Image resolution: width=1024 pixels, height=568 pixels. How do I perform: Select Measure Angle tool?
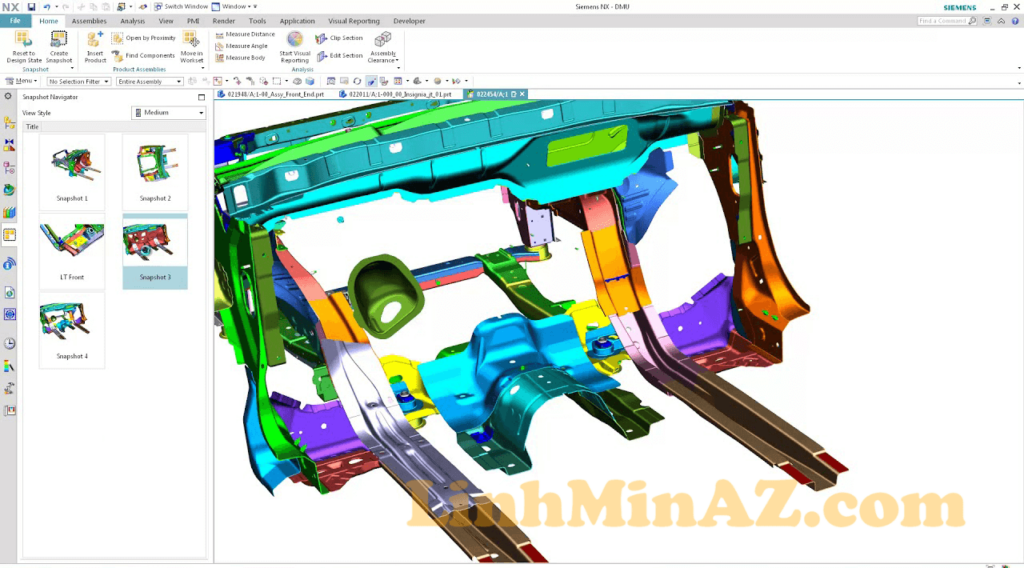241,46
